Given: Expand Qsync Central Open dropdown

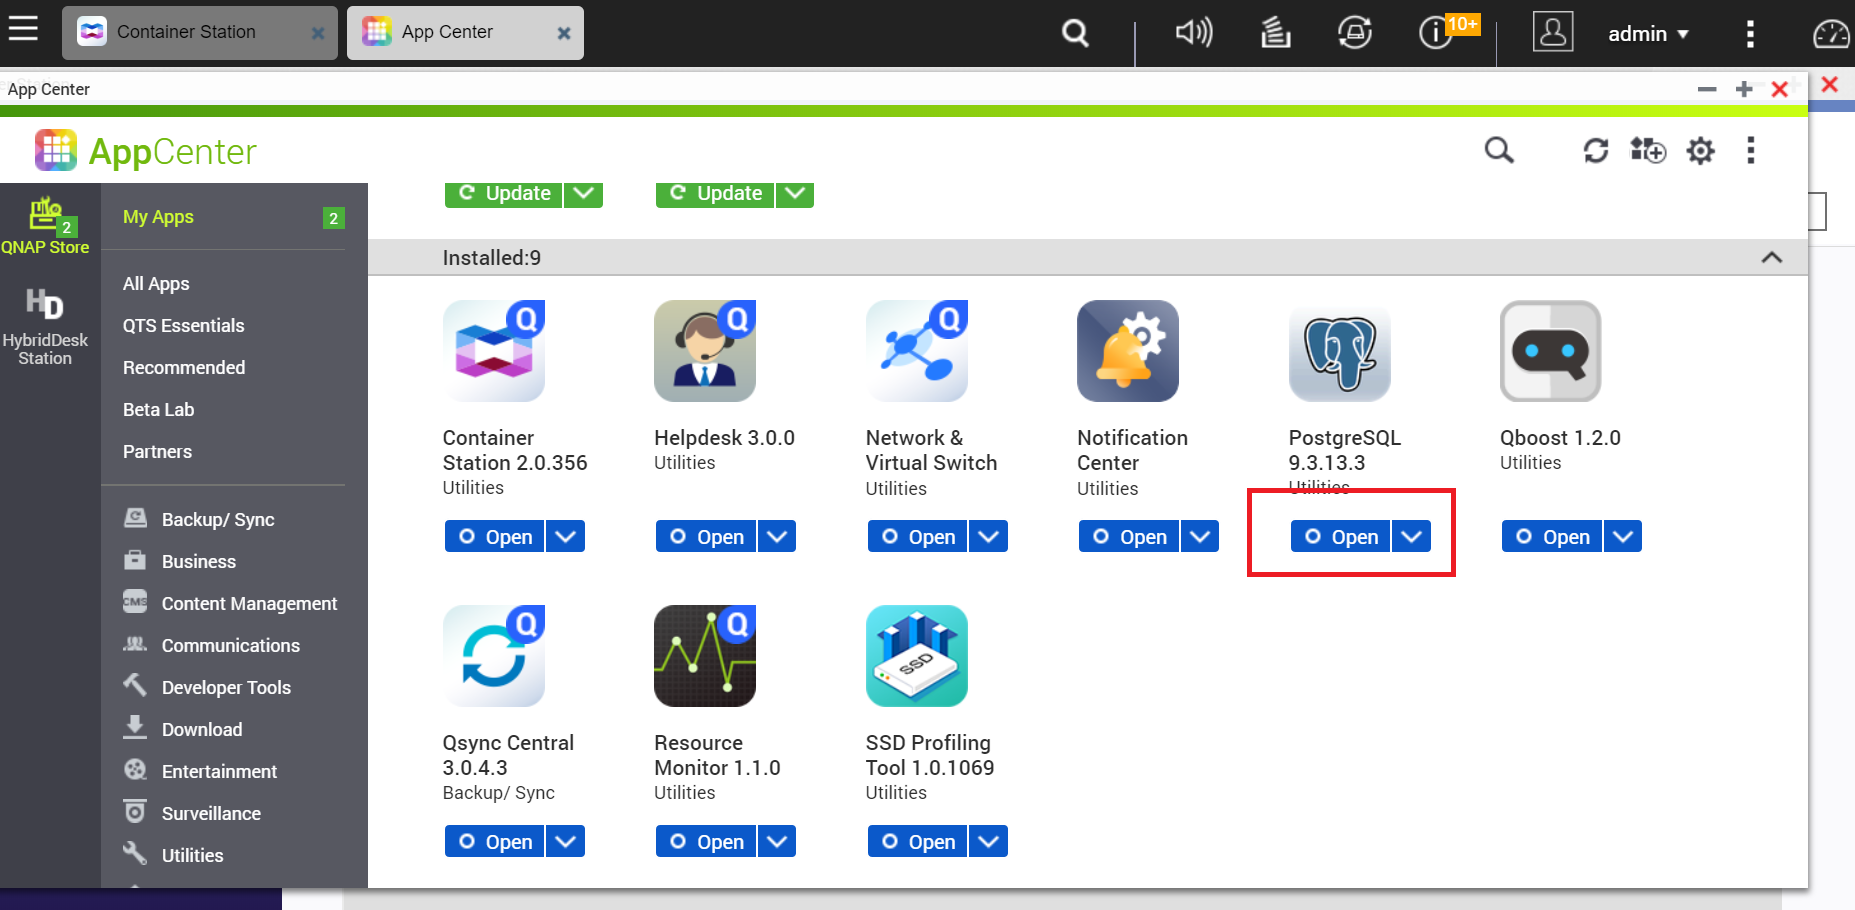Looking at the screenshot, I should 566,842.
